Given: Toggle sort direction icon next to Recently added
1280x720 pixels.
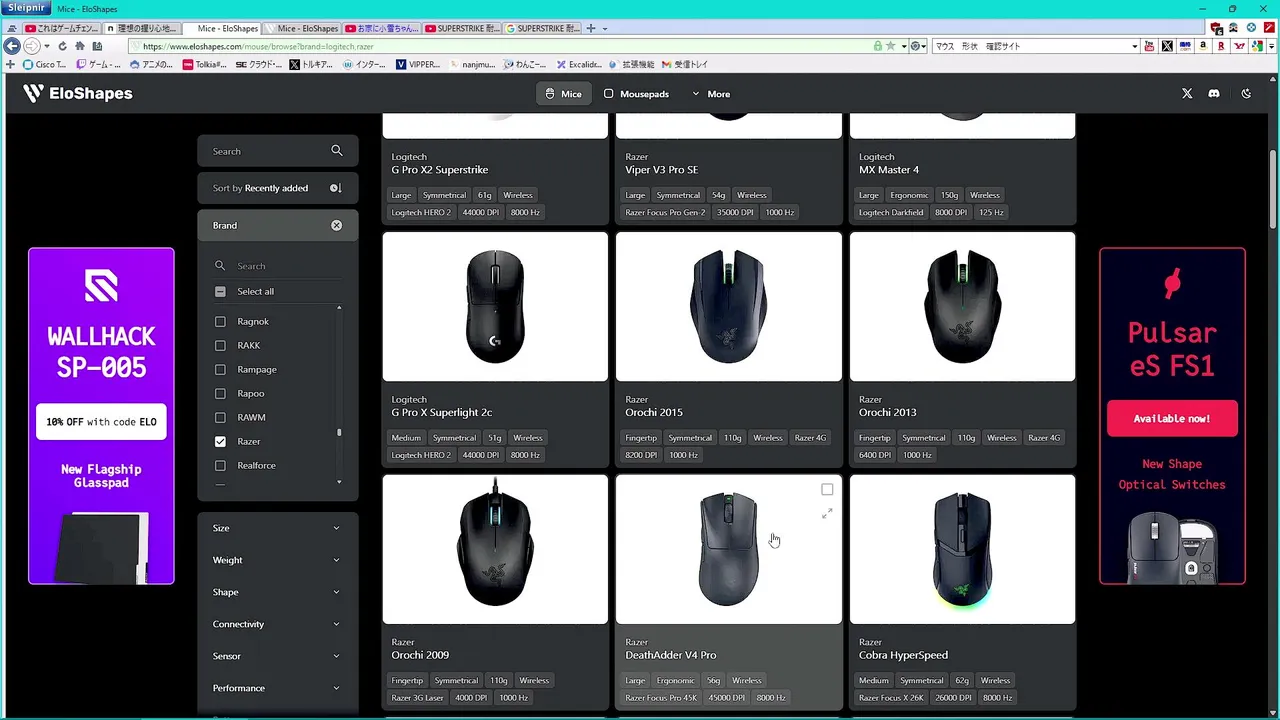Looking at the screenshot, I should click(x=336, y=188).
